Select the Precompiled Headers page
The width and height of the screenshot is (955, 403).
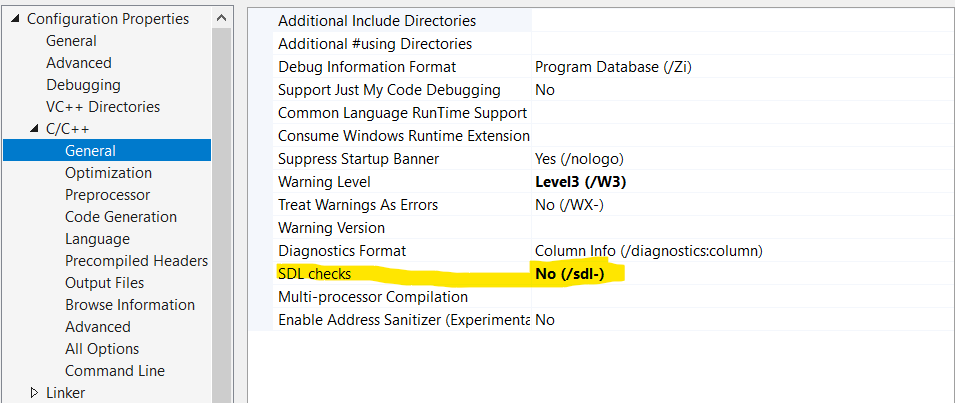[x=136, y=261]
